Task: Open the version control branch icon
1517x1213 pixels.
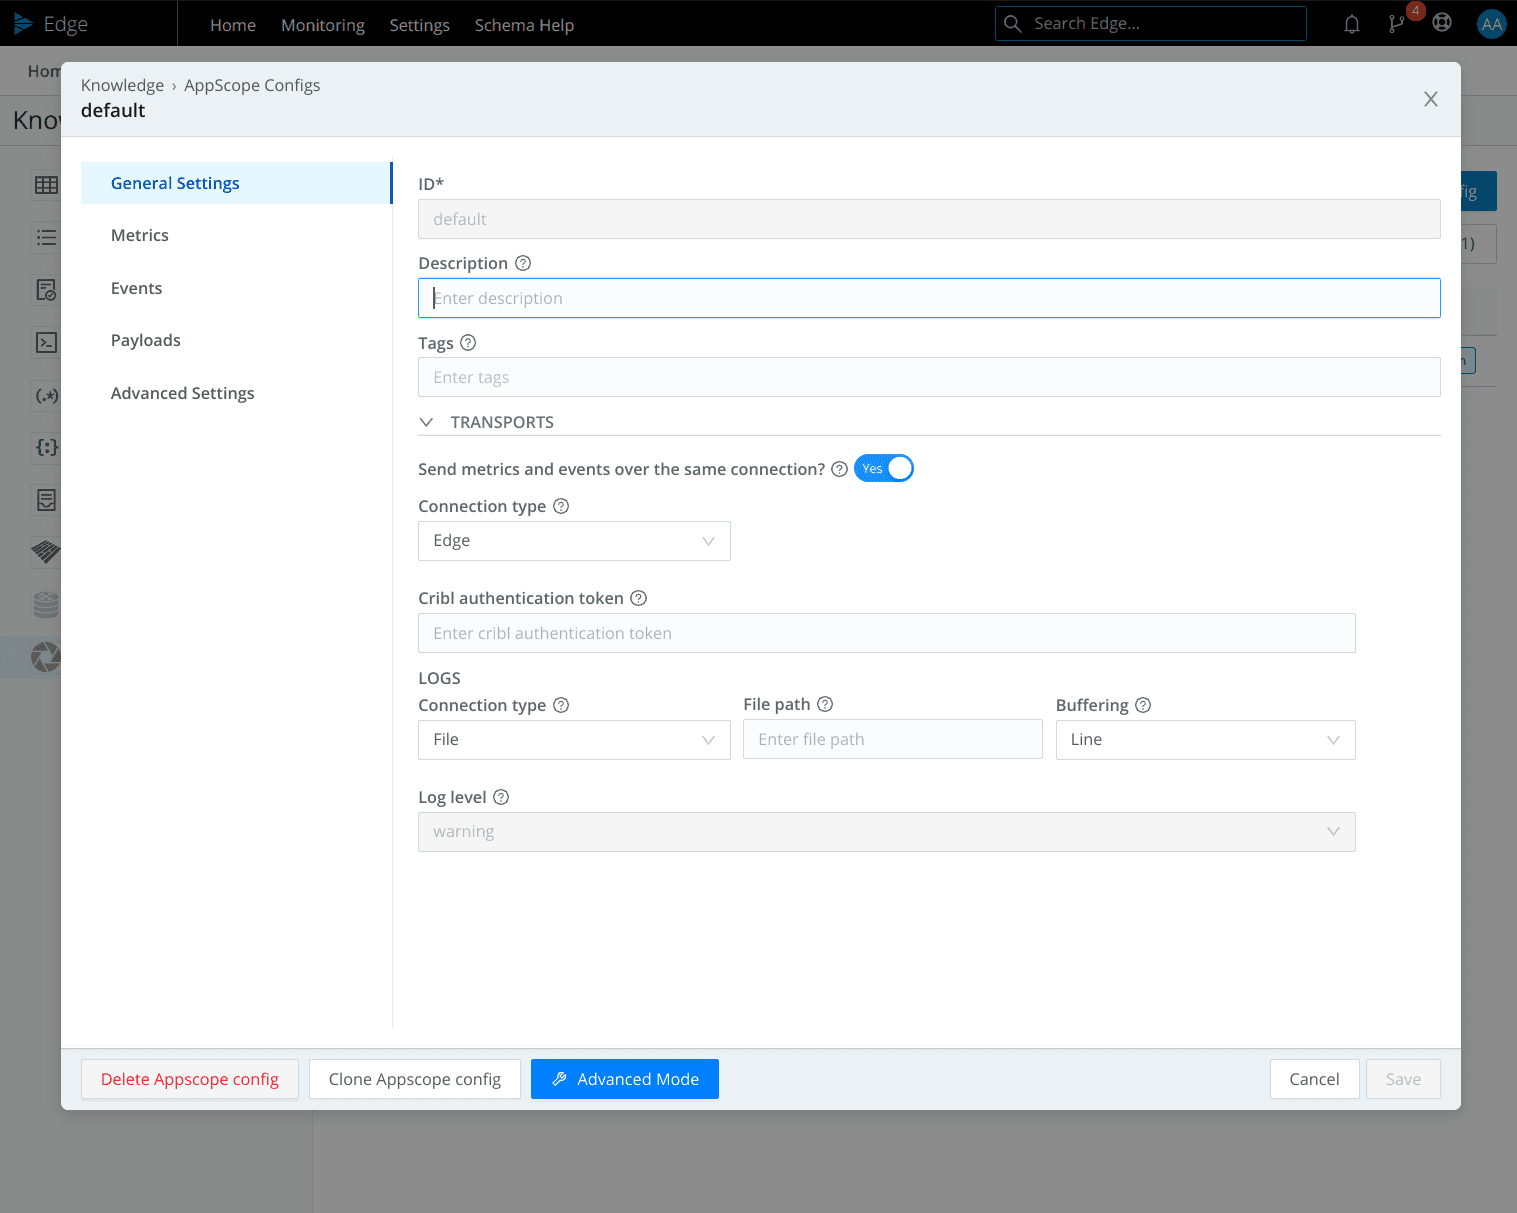Action: click(x=1396, y=24)
